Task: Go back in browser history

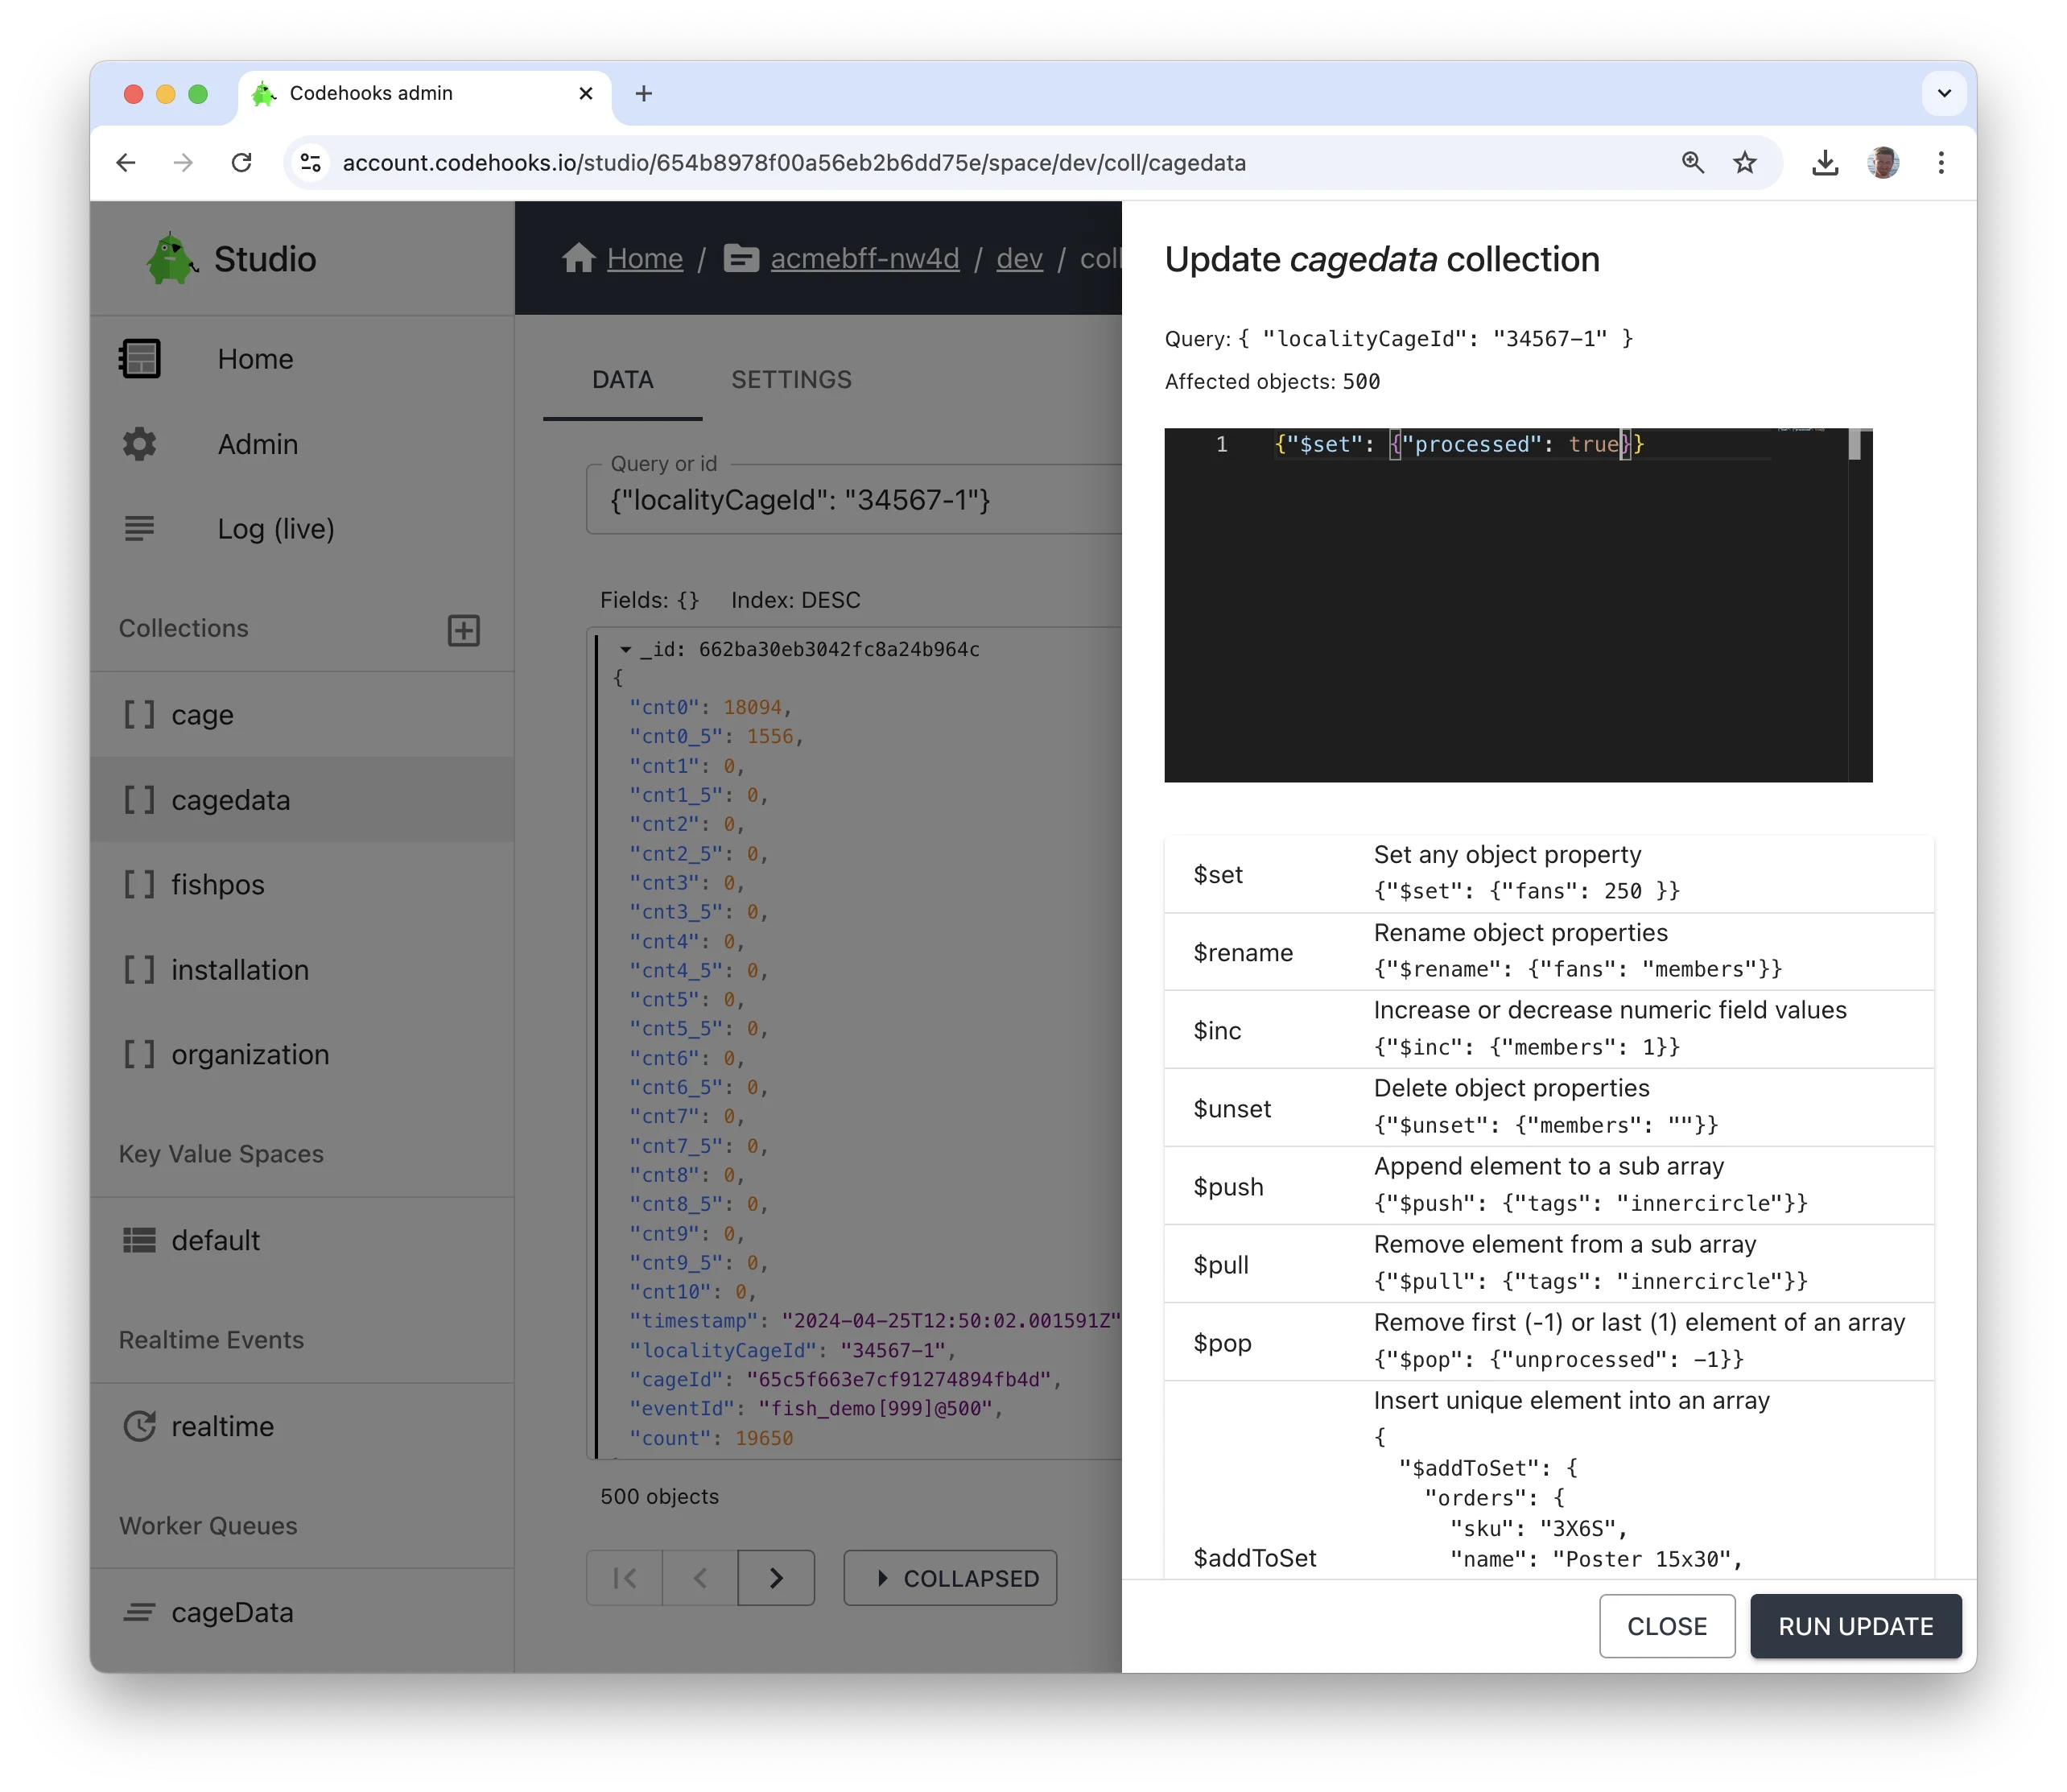Action: pos(126,162)
